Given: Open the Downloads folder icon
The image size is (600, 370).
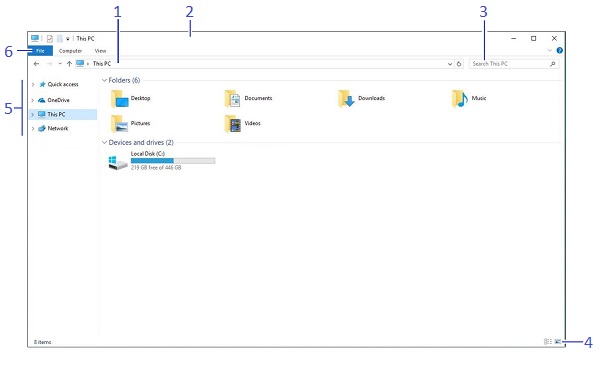Looking at the screenshot, I should click(346, 99).
